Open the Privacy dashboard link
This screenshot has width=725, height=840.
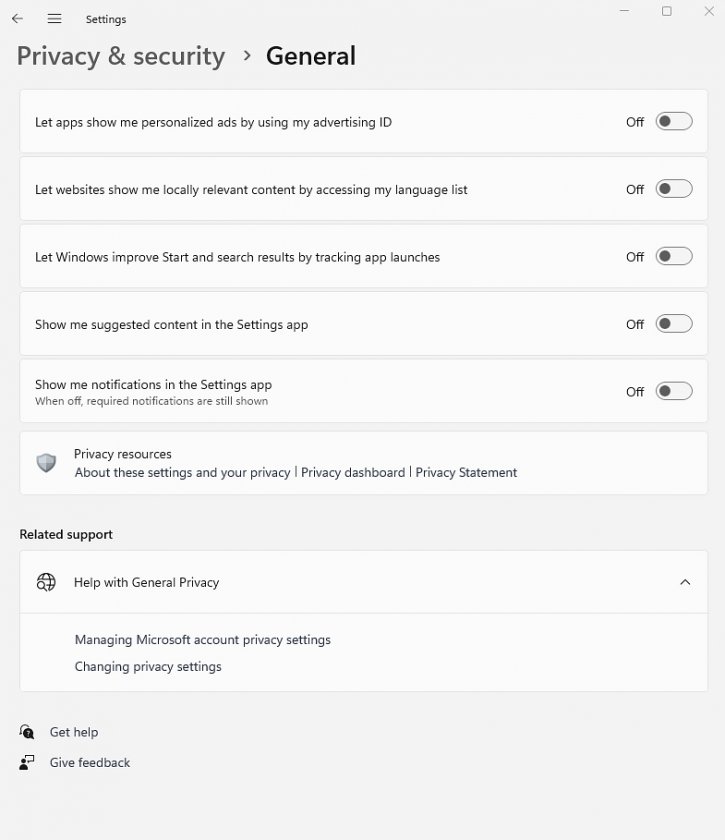(x=353, y=472)
